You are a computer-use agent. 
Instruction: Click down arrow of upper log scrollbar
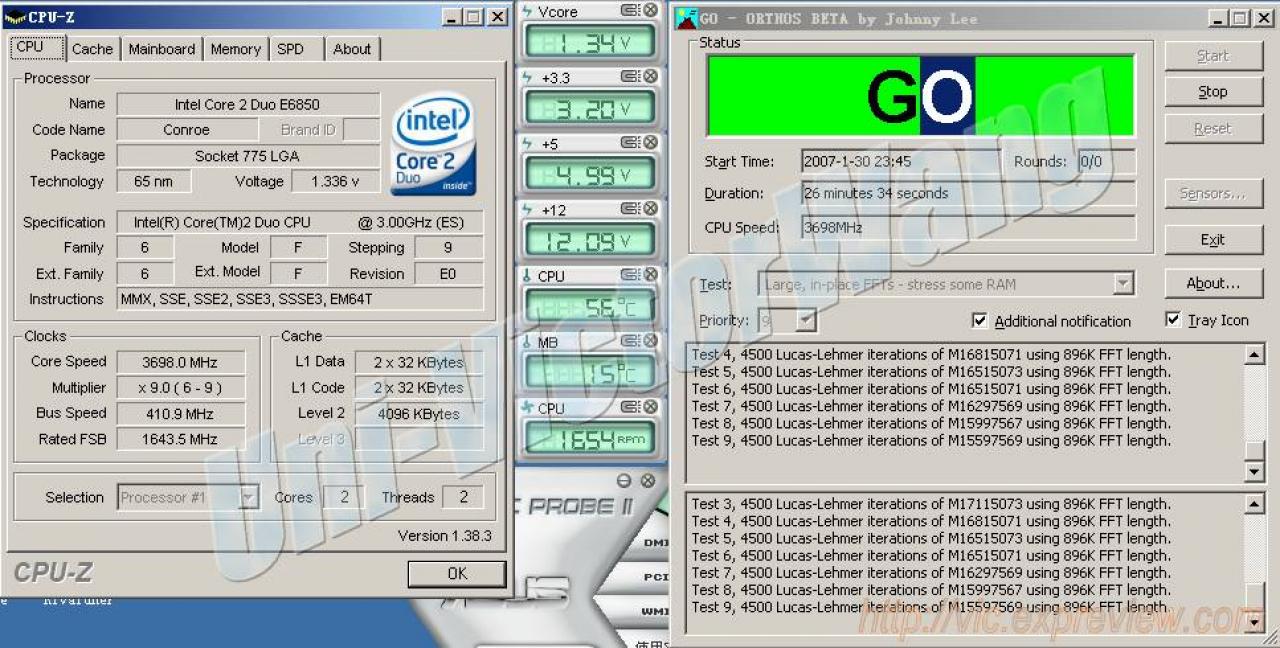1255,471
